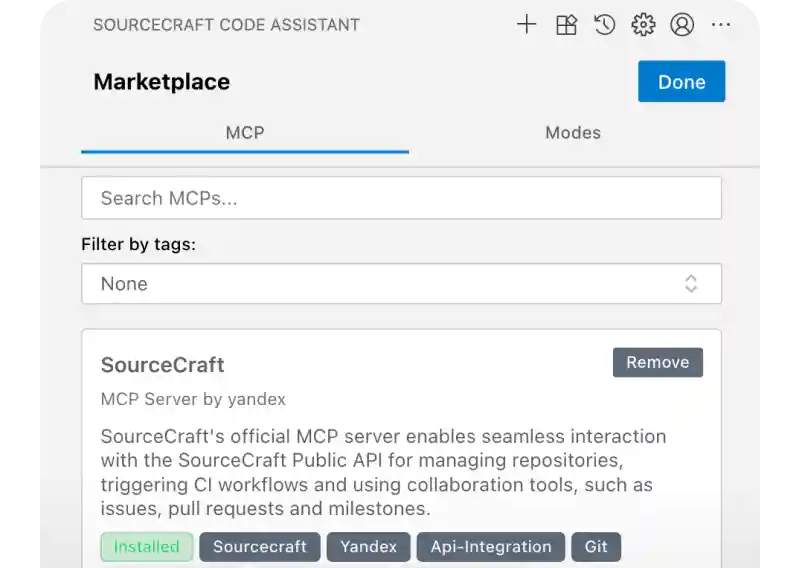This screenshot has width=800, height=568.
Task: Click the plus icon to start new task
Action: click(526, 25)
